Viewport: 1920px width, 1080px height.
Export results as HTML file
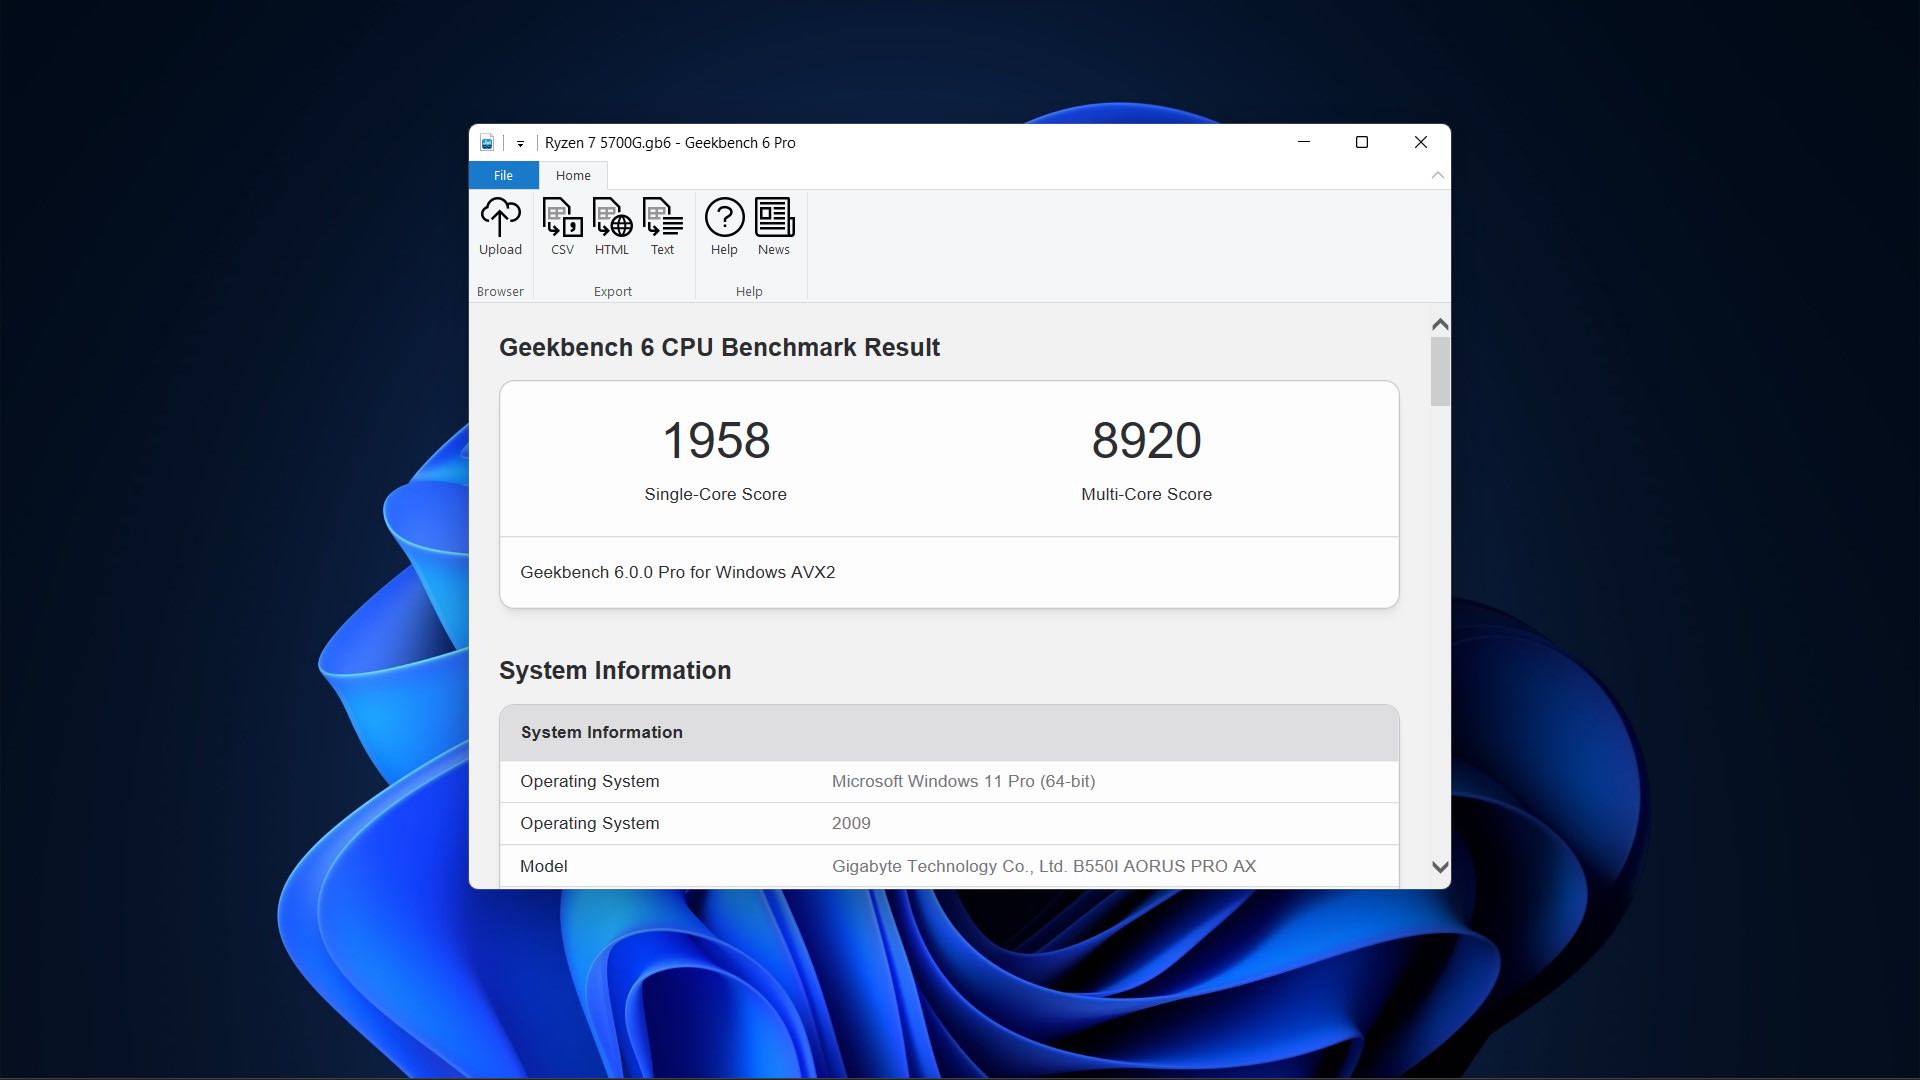611,223
